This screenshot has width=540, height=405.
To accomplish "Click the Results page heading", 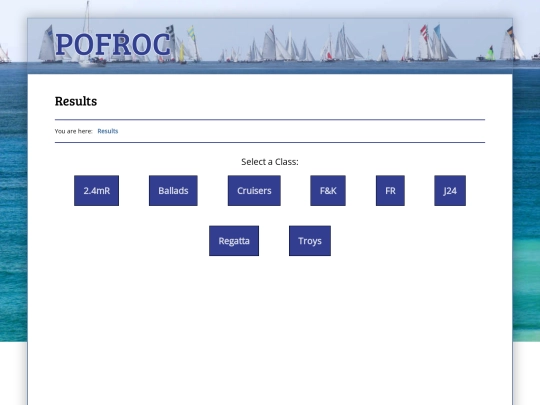I will [76, 101].
